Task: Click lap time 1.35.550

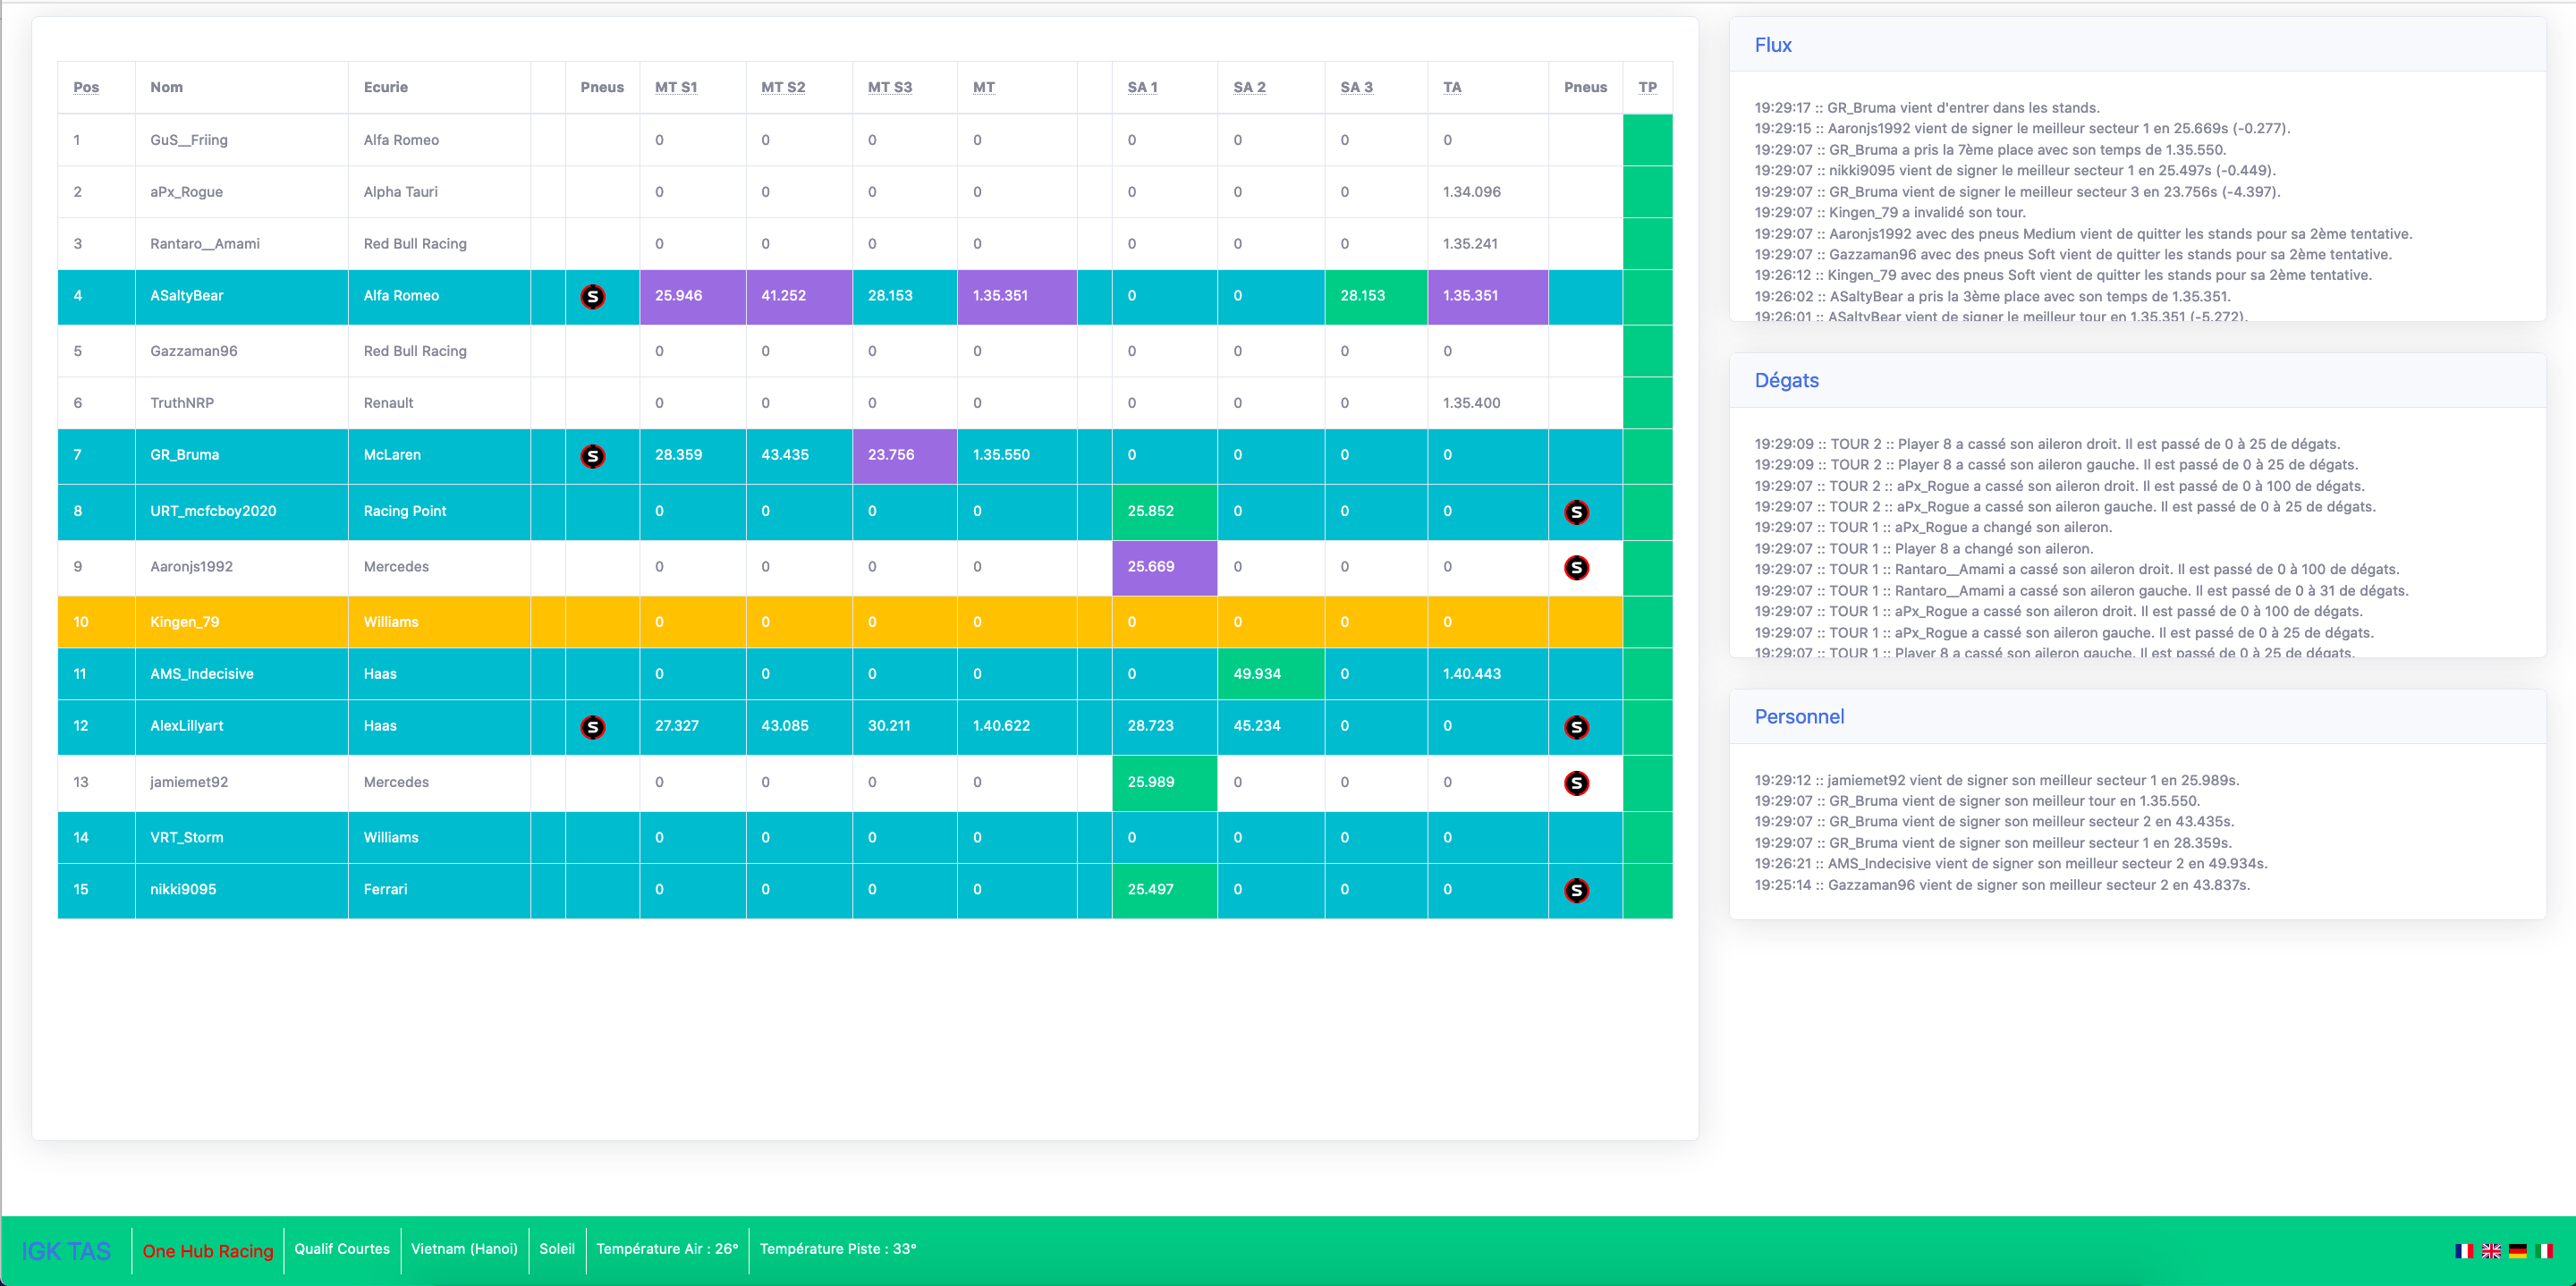Action: pyautogui.click(x=1001, y=455)
